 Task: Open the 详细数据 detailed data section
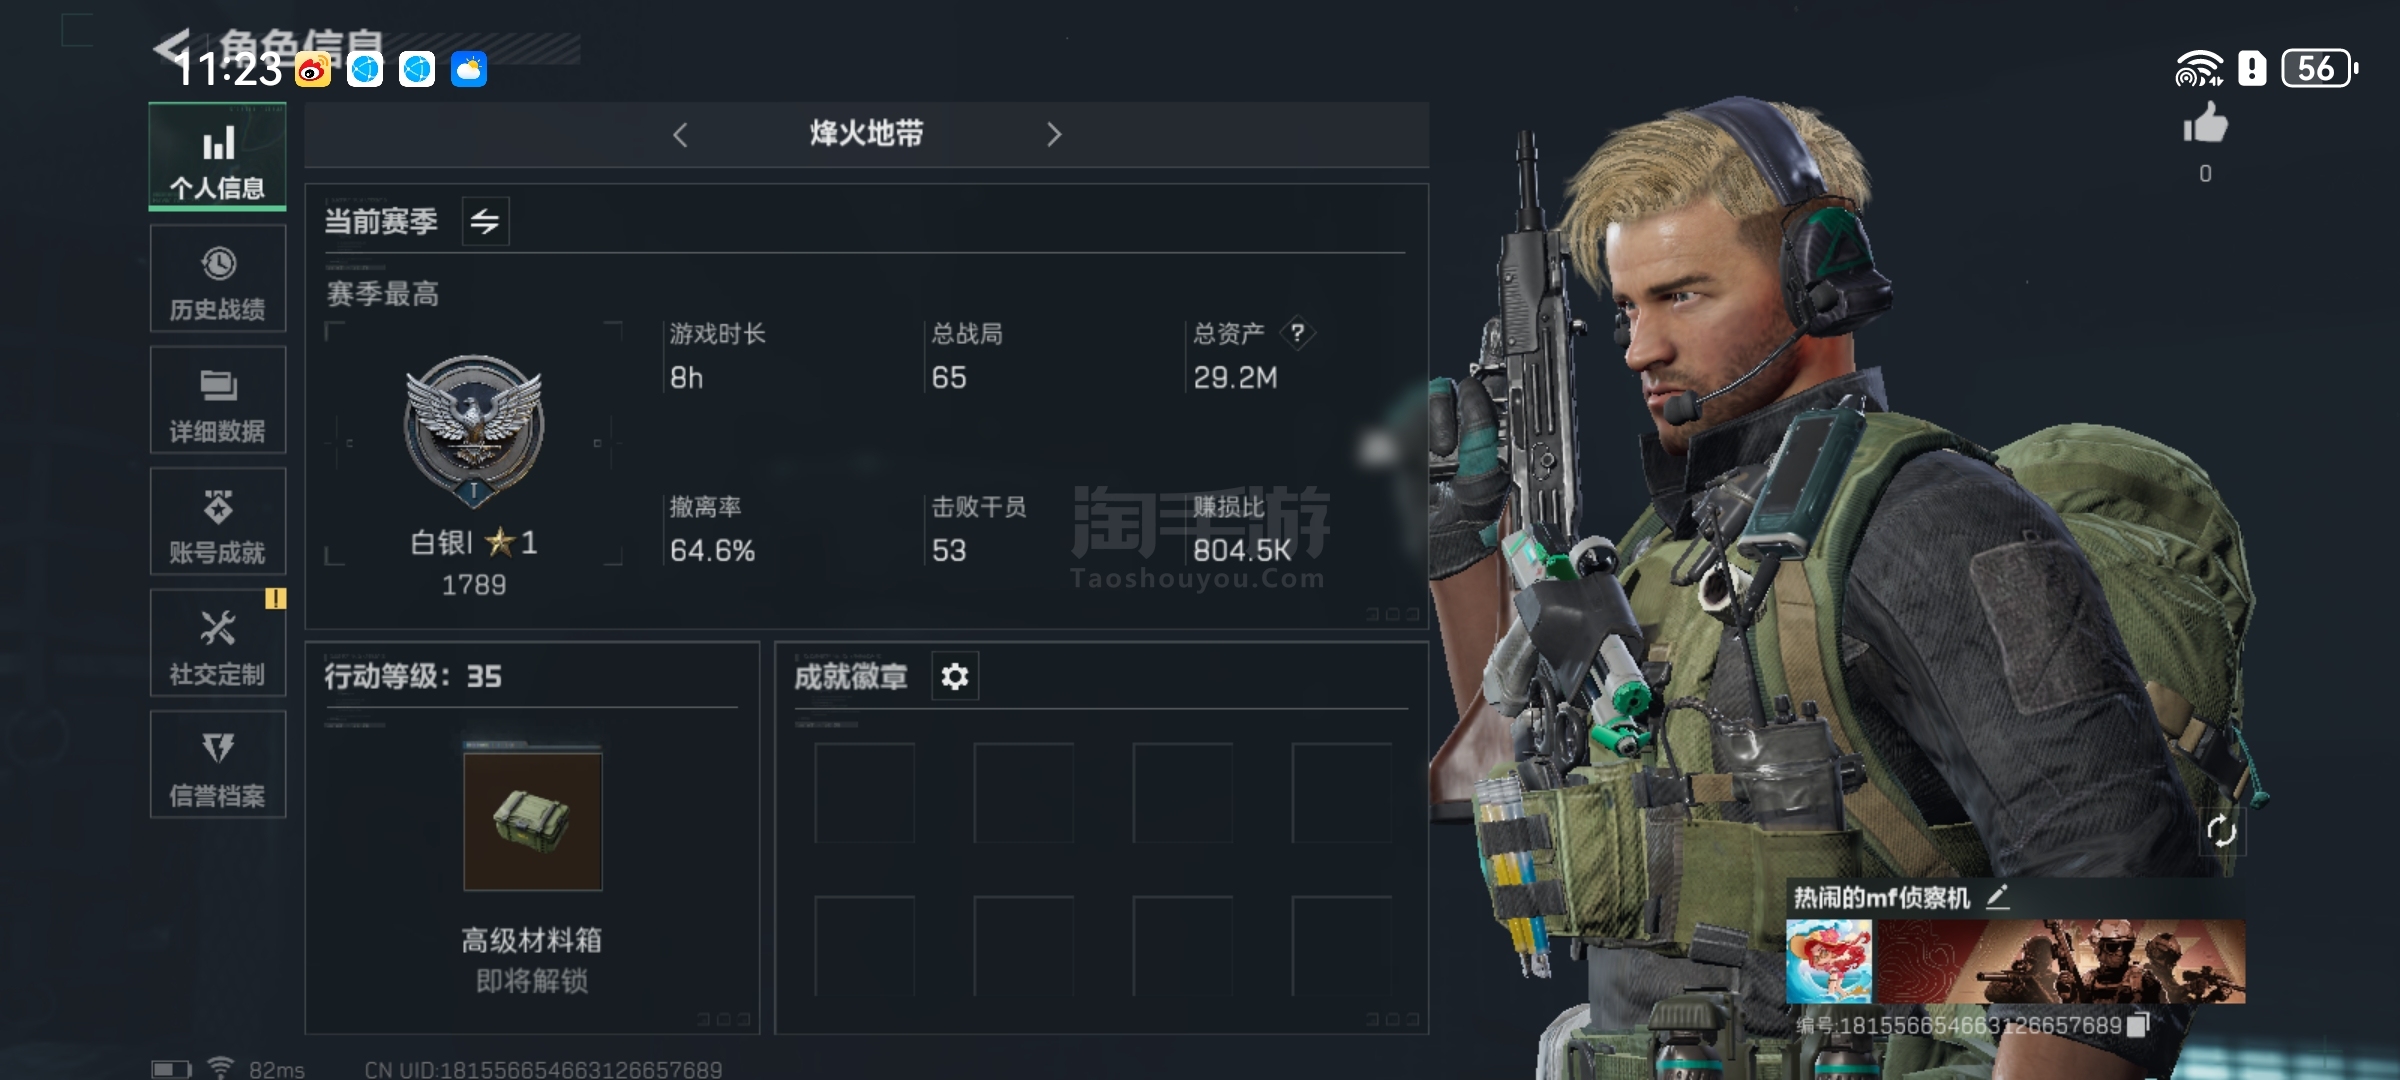218,400
